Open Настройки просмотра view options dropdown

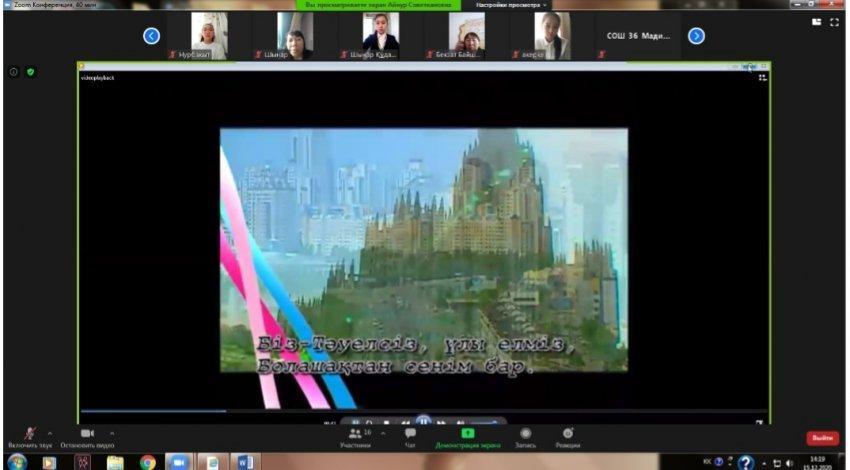(x=511, y=5)
